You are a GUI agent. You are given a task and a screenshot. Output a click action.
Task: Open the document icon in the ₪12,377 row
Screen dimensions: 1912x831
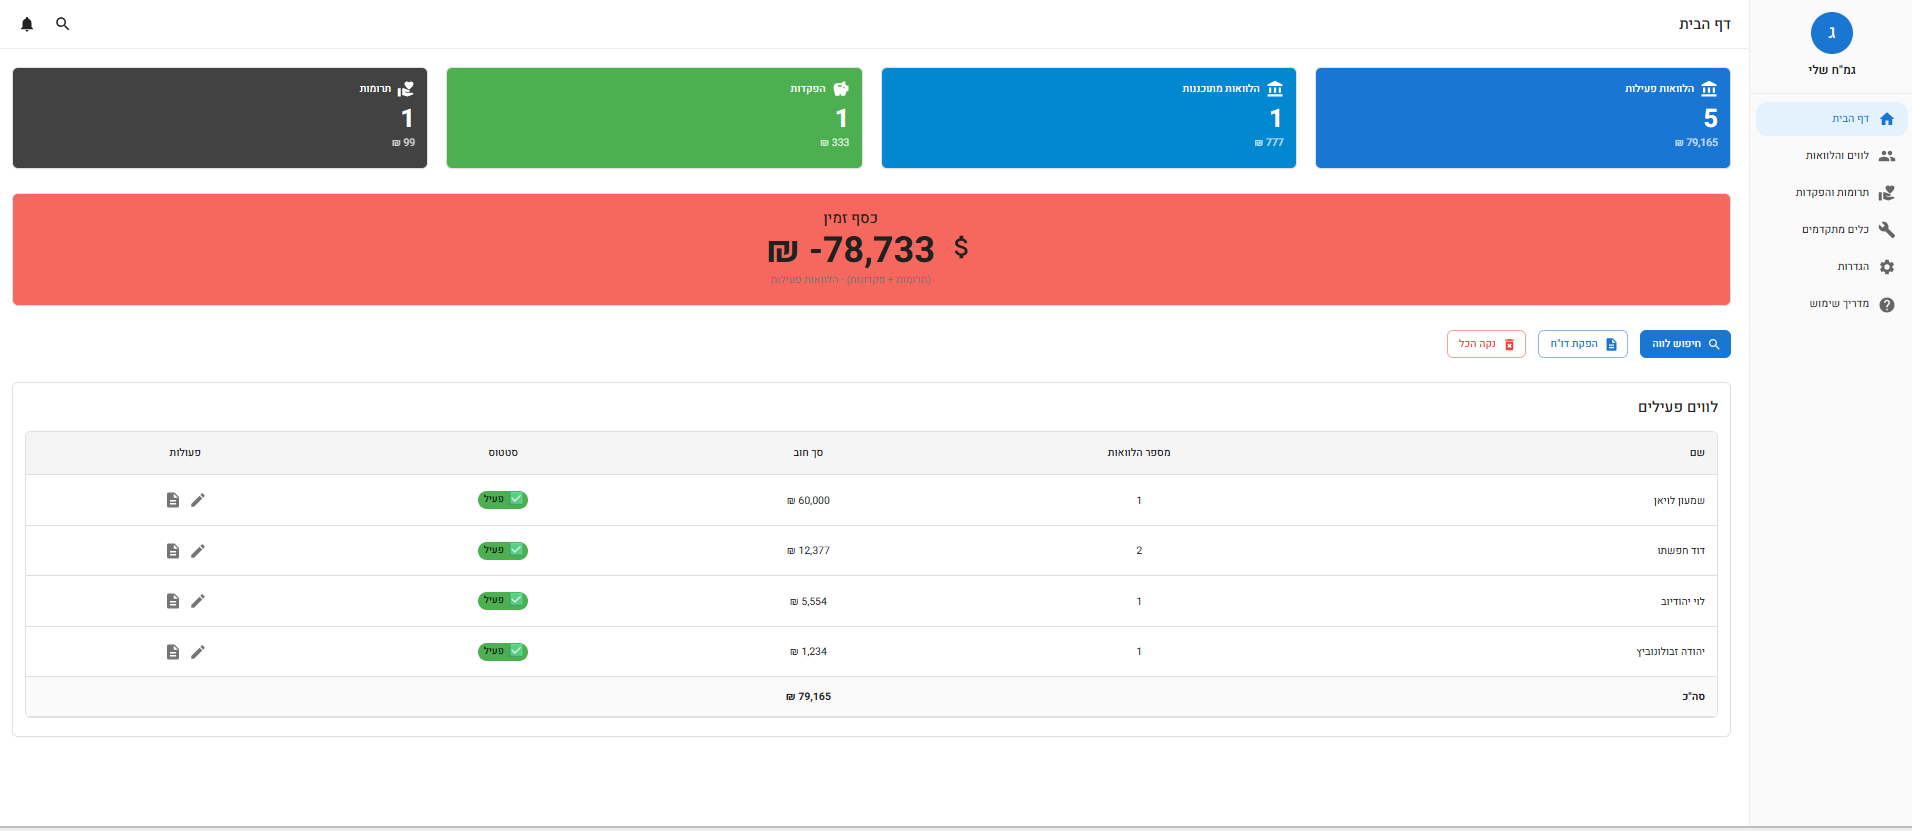coord(173,551)
